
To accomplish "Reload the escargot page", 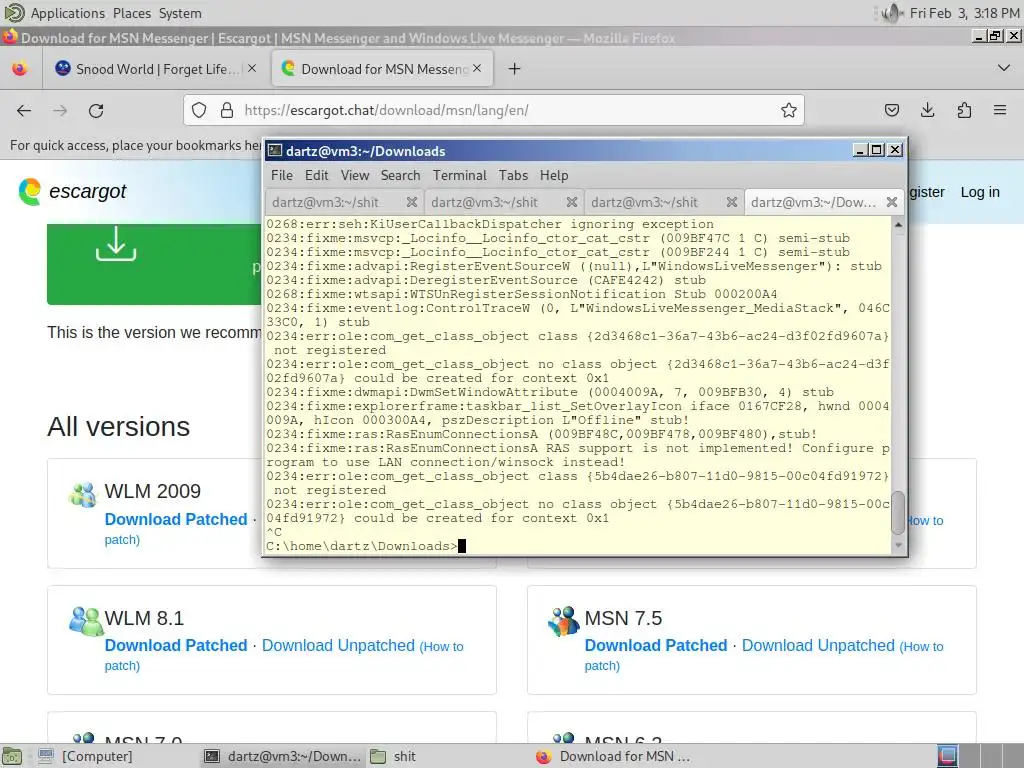I will tap(96, 110).
